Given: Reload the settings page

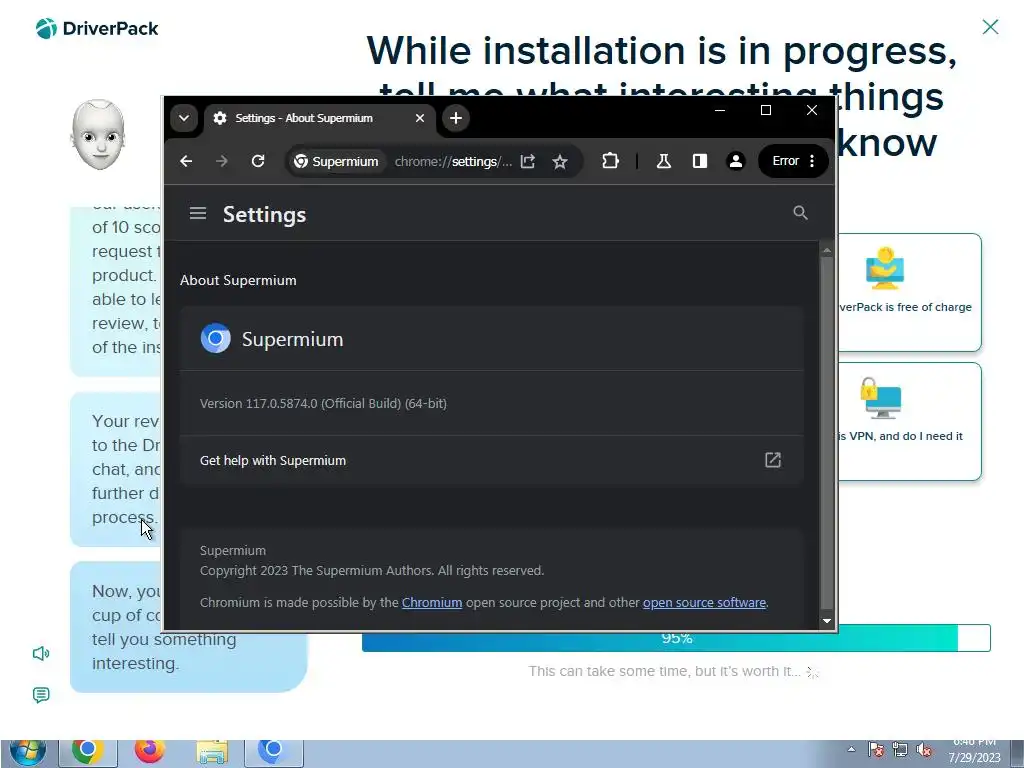Looking at the screenshot, I should point(258,161).
